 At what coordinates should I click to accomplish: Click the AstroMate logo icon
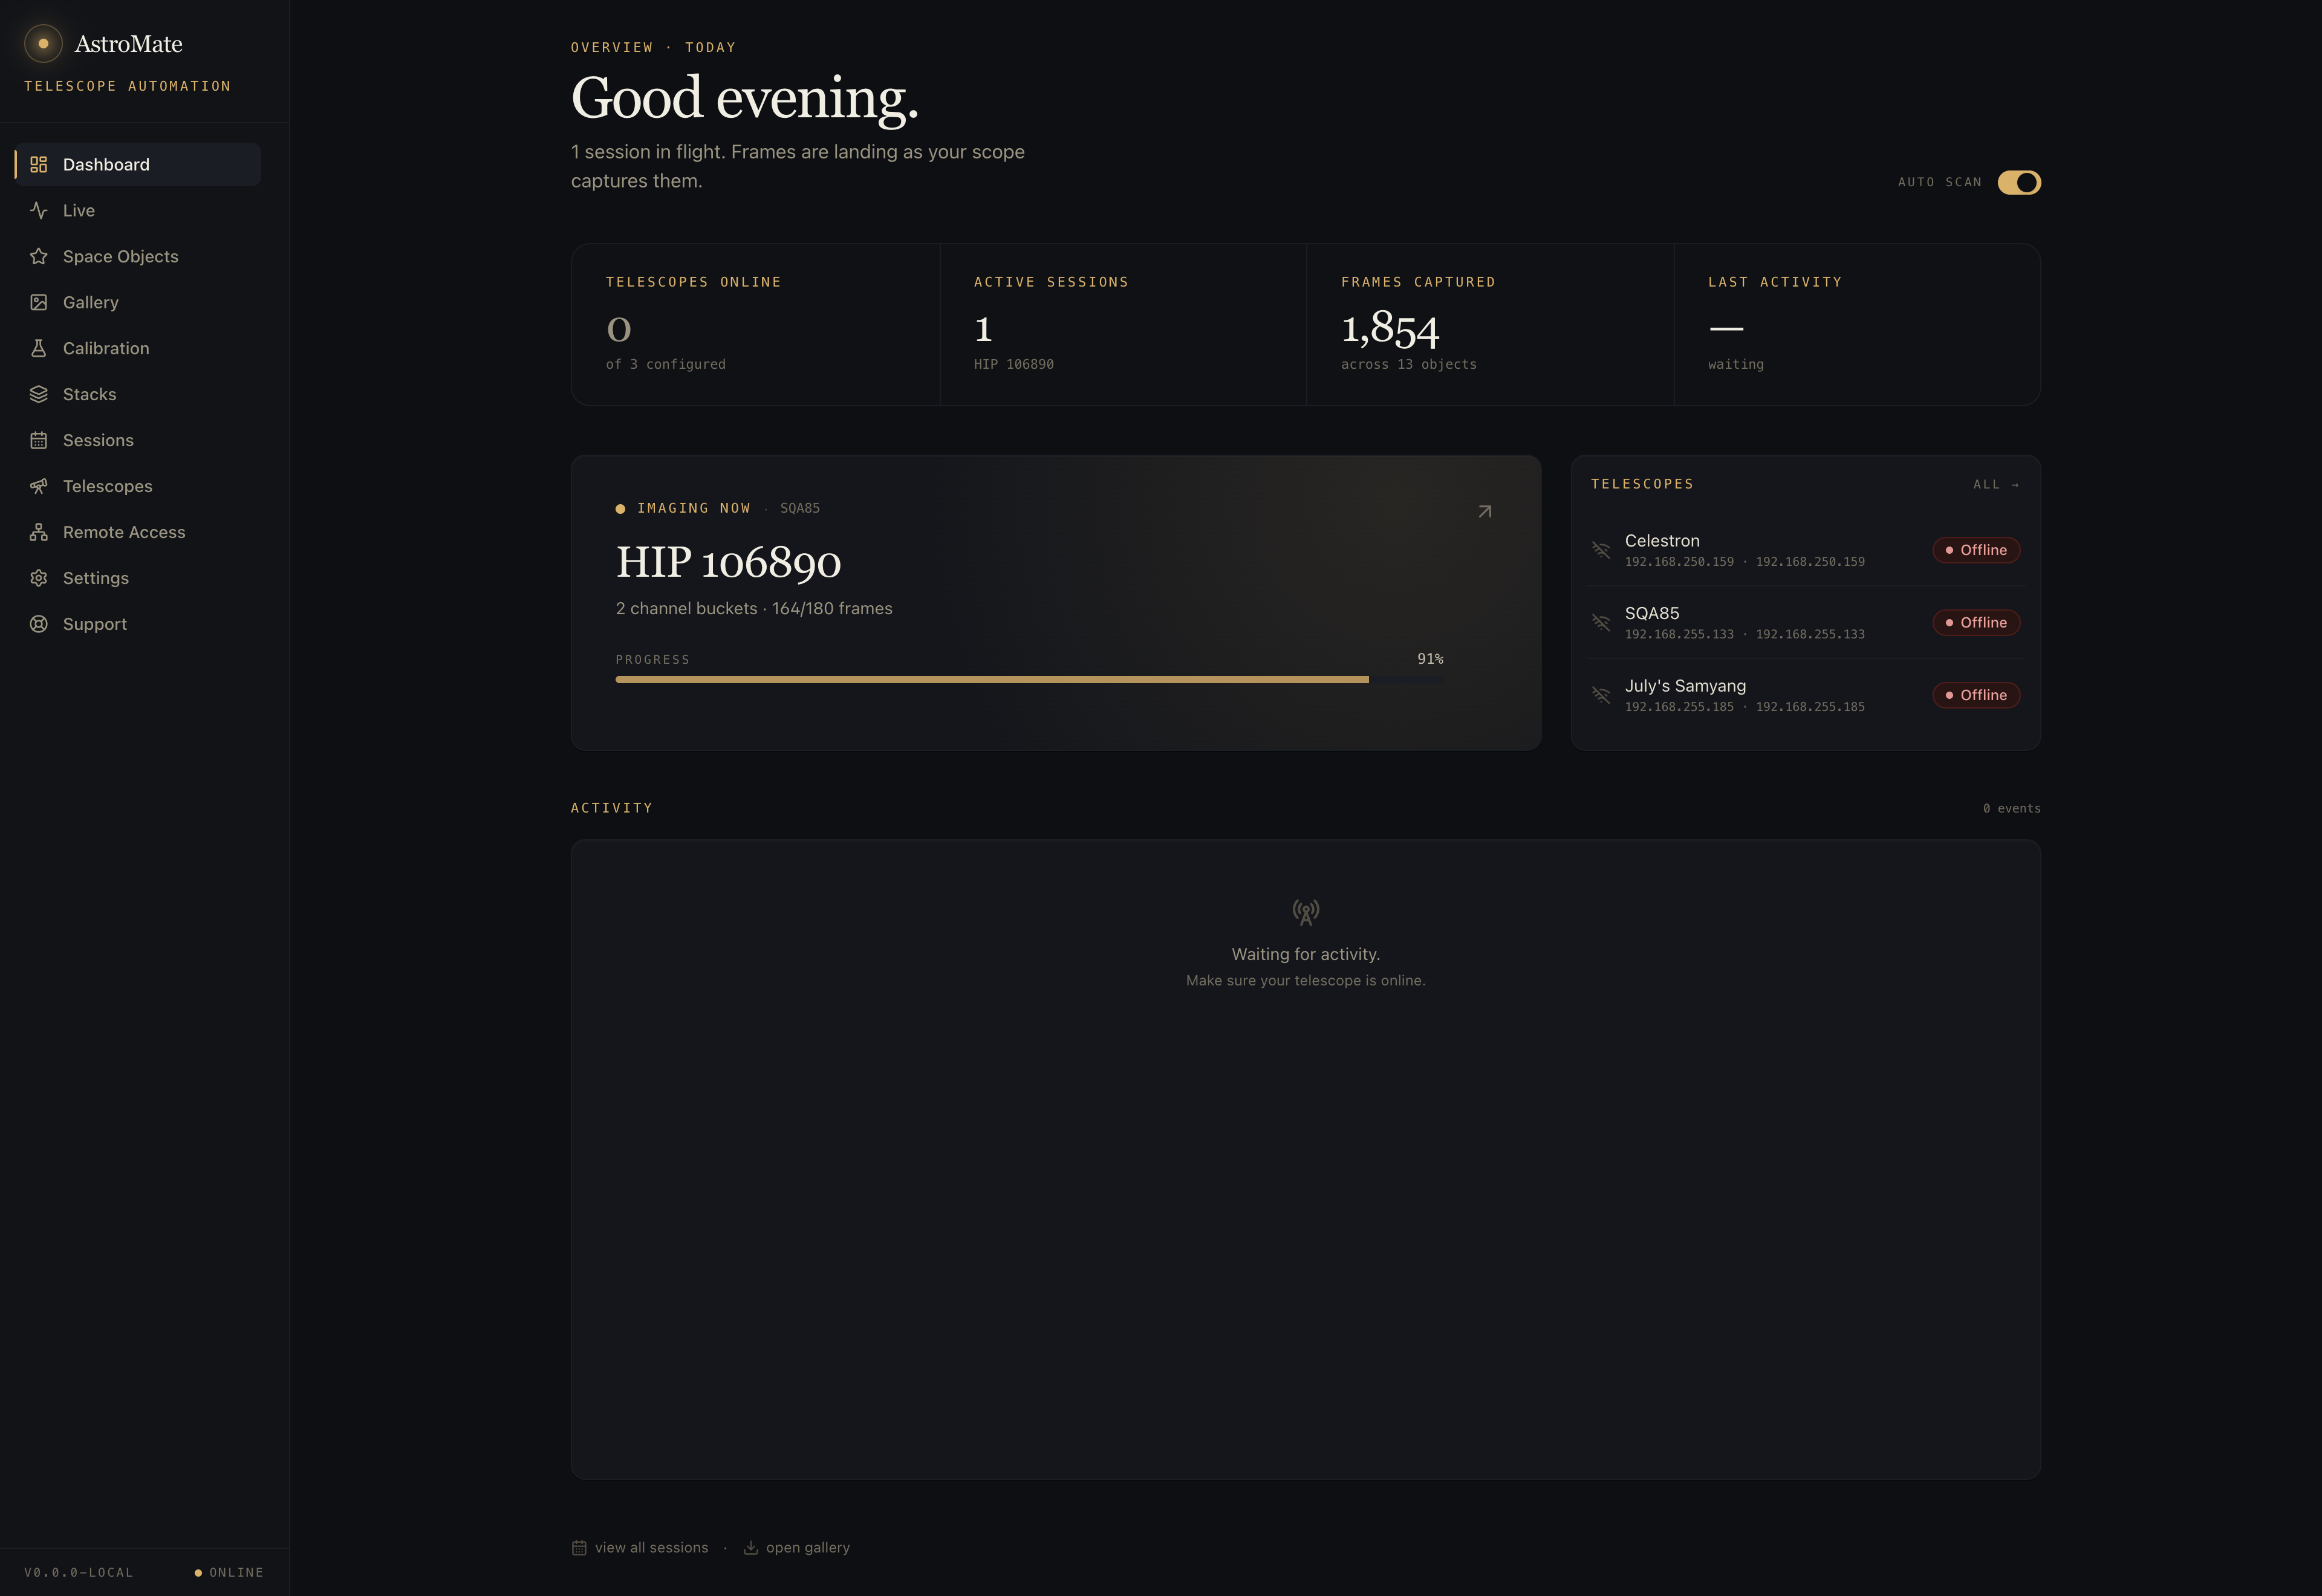pyautogui.click(x=43, y=43)
